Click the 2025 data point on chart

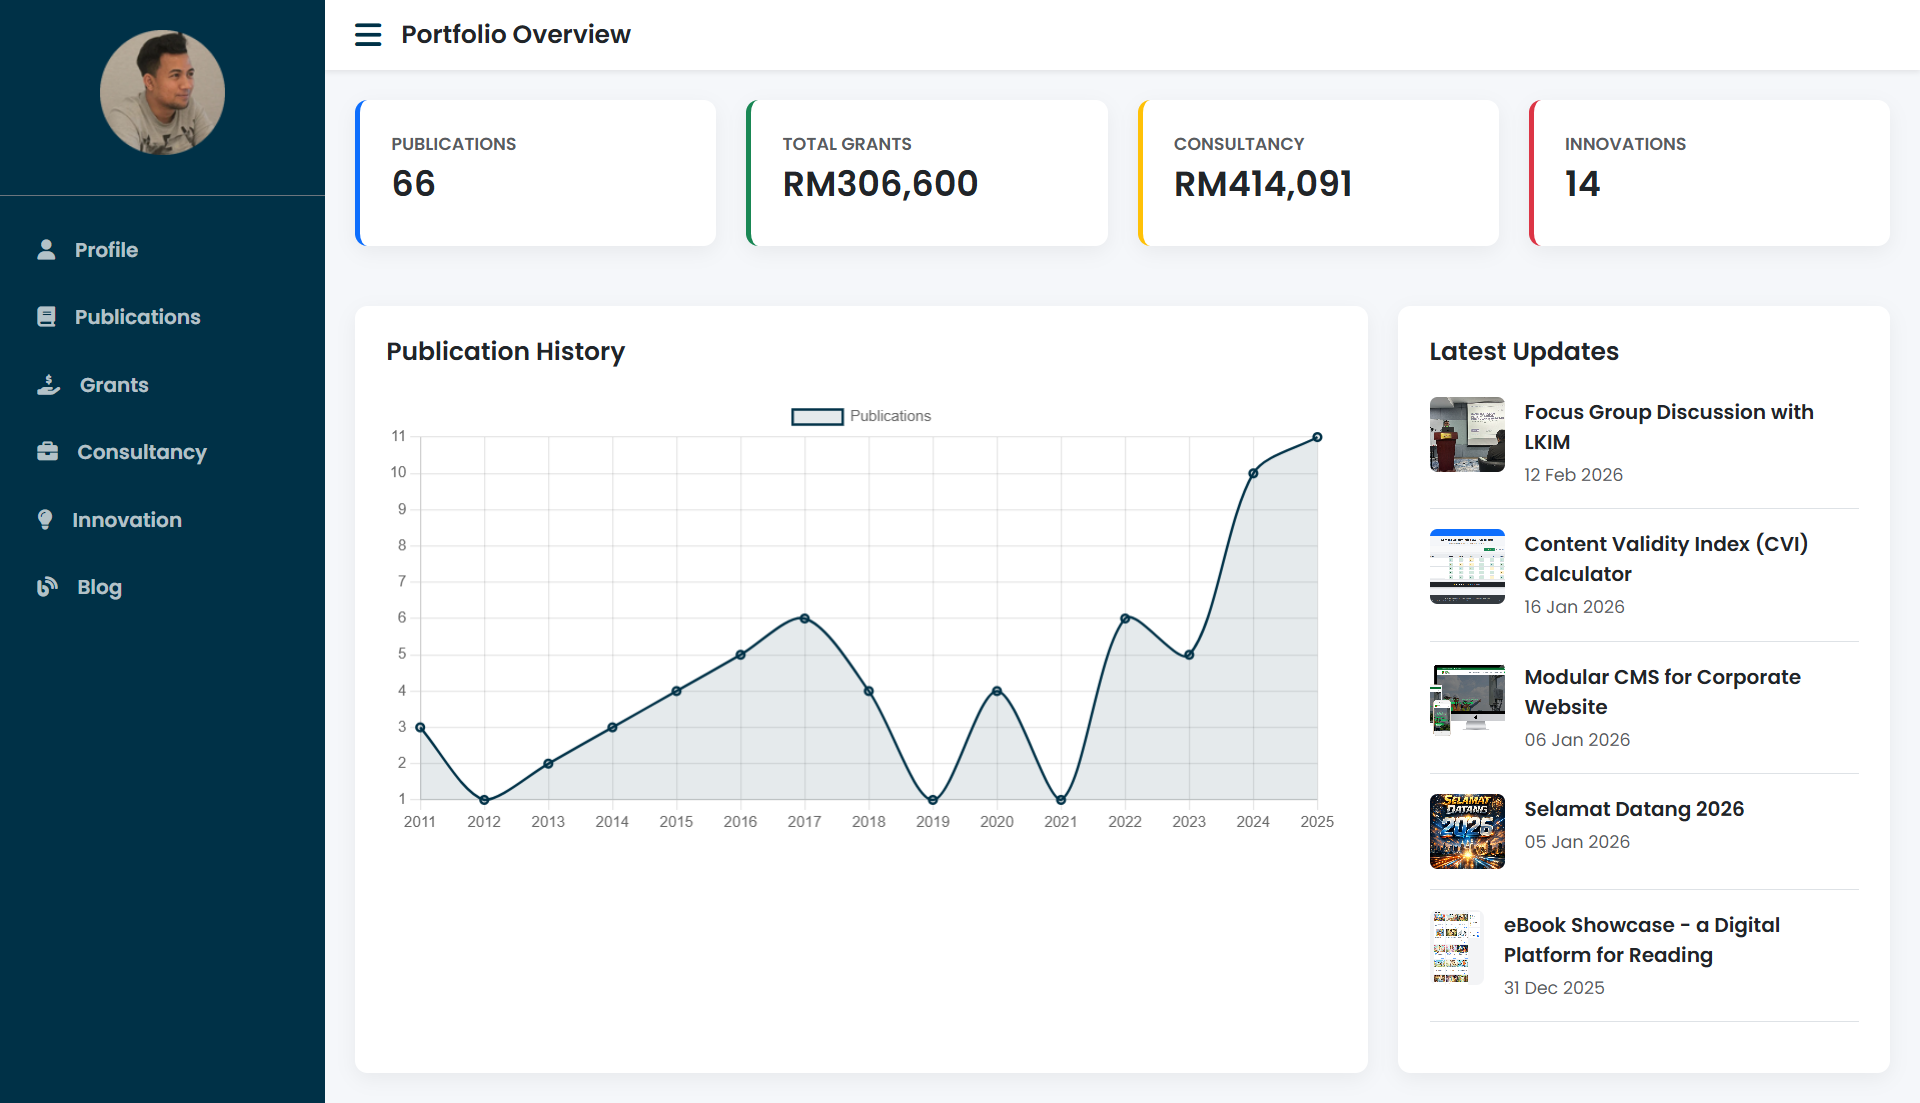click(1317, 437)
